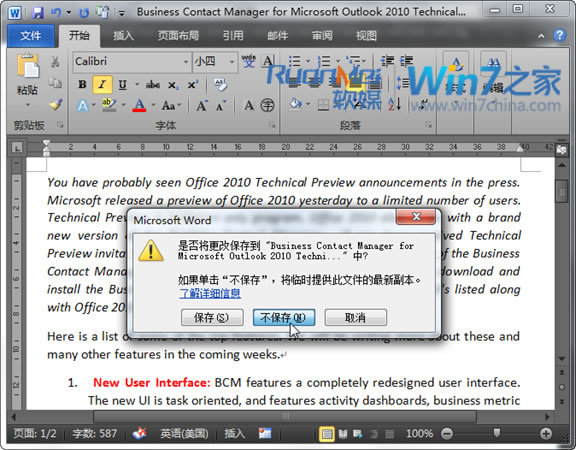
Task: Click the Grow Font icon
Action: [202, 106]
